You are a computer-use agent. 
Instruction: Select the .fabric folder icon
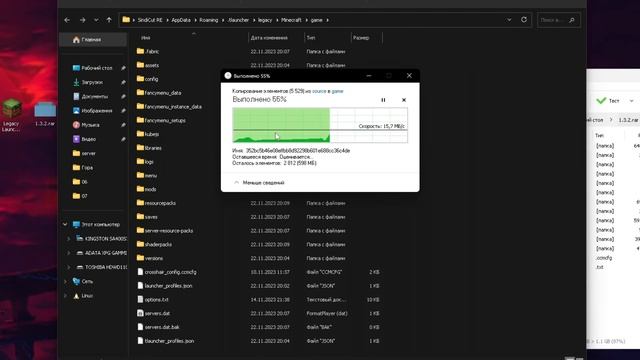pyautogui.click(x=140, y=51)
